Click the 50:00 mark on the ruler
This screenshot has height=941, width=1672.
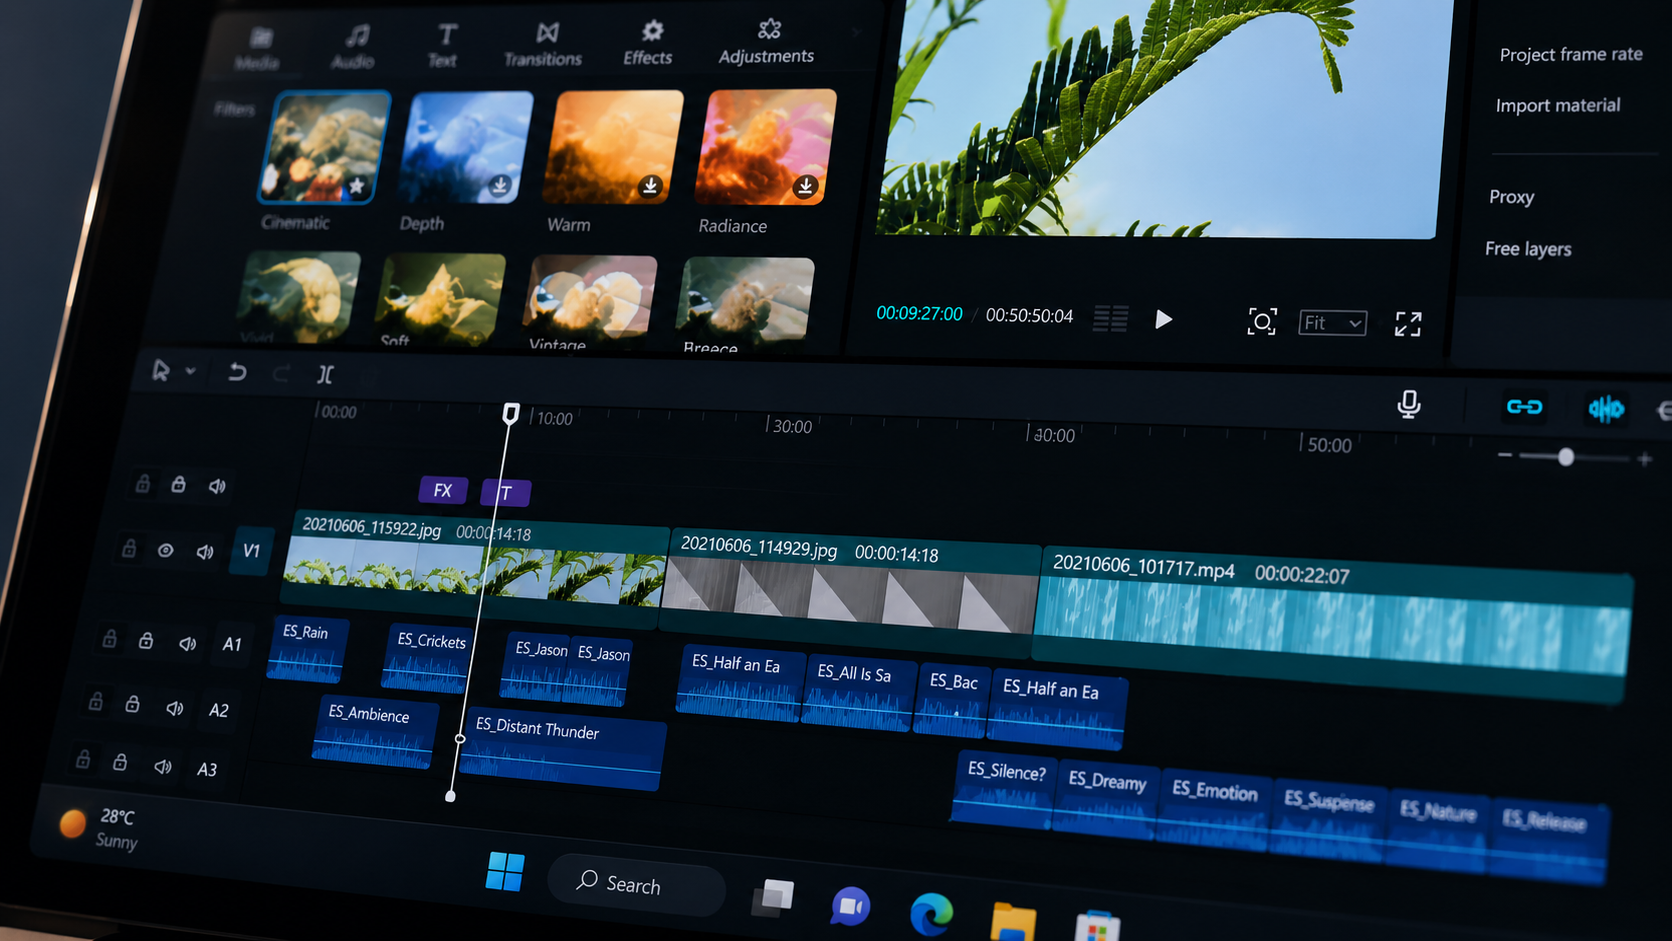(x=1329, y=444)
